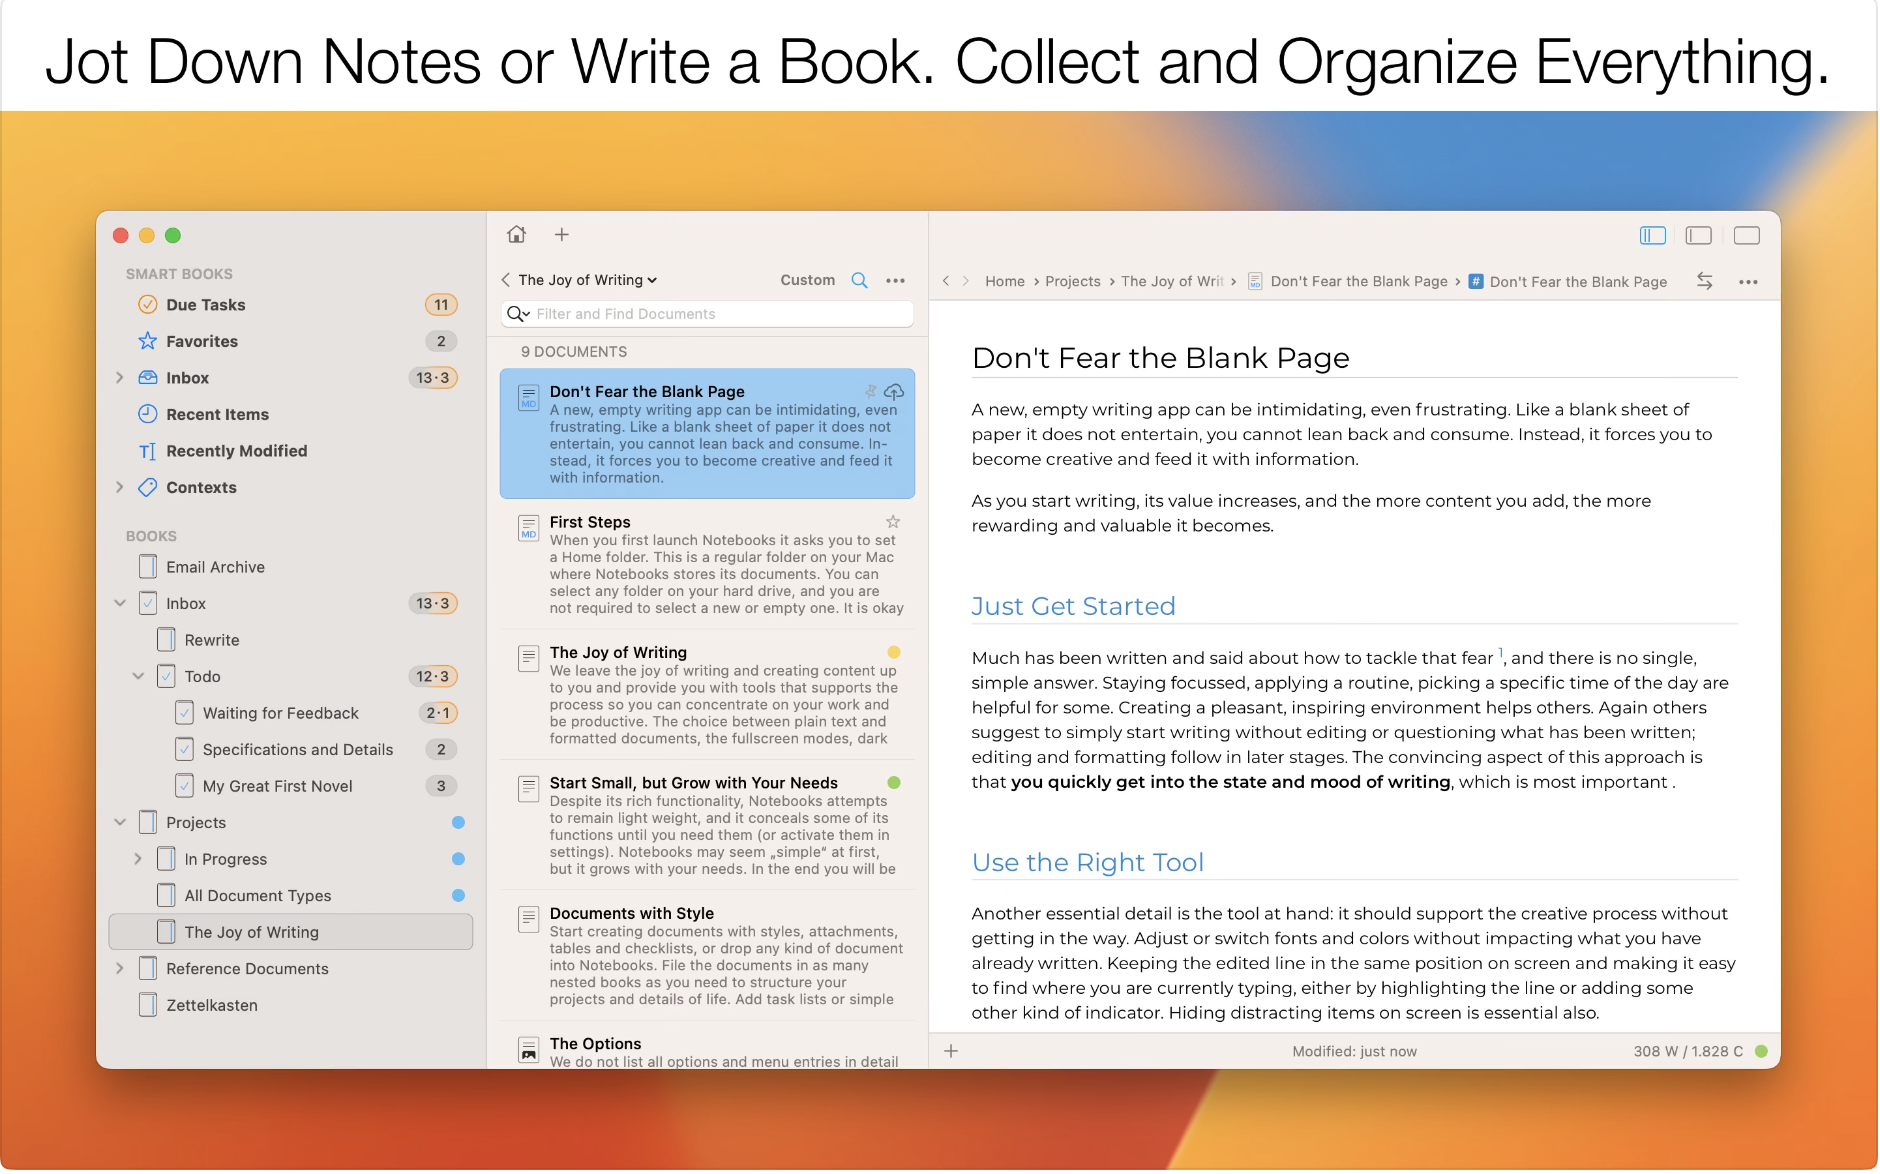This screenshot has width=1880, height=1174.
Task: Collapse the Todo book in sidebar
Action: 138,676
